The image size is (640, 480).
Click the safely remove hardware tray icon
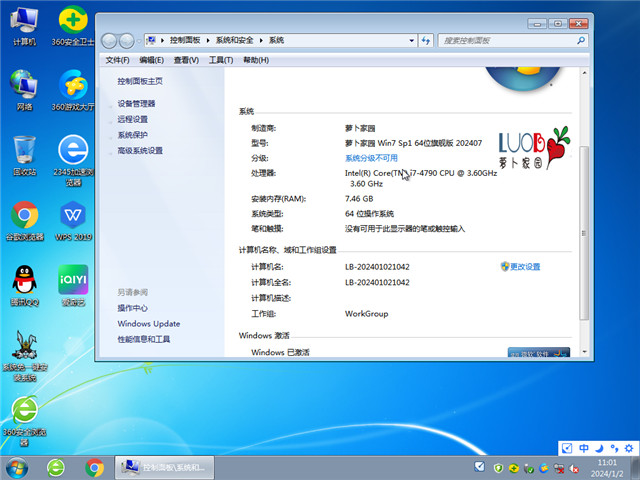click(529, 468)
